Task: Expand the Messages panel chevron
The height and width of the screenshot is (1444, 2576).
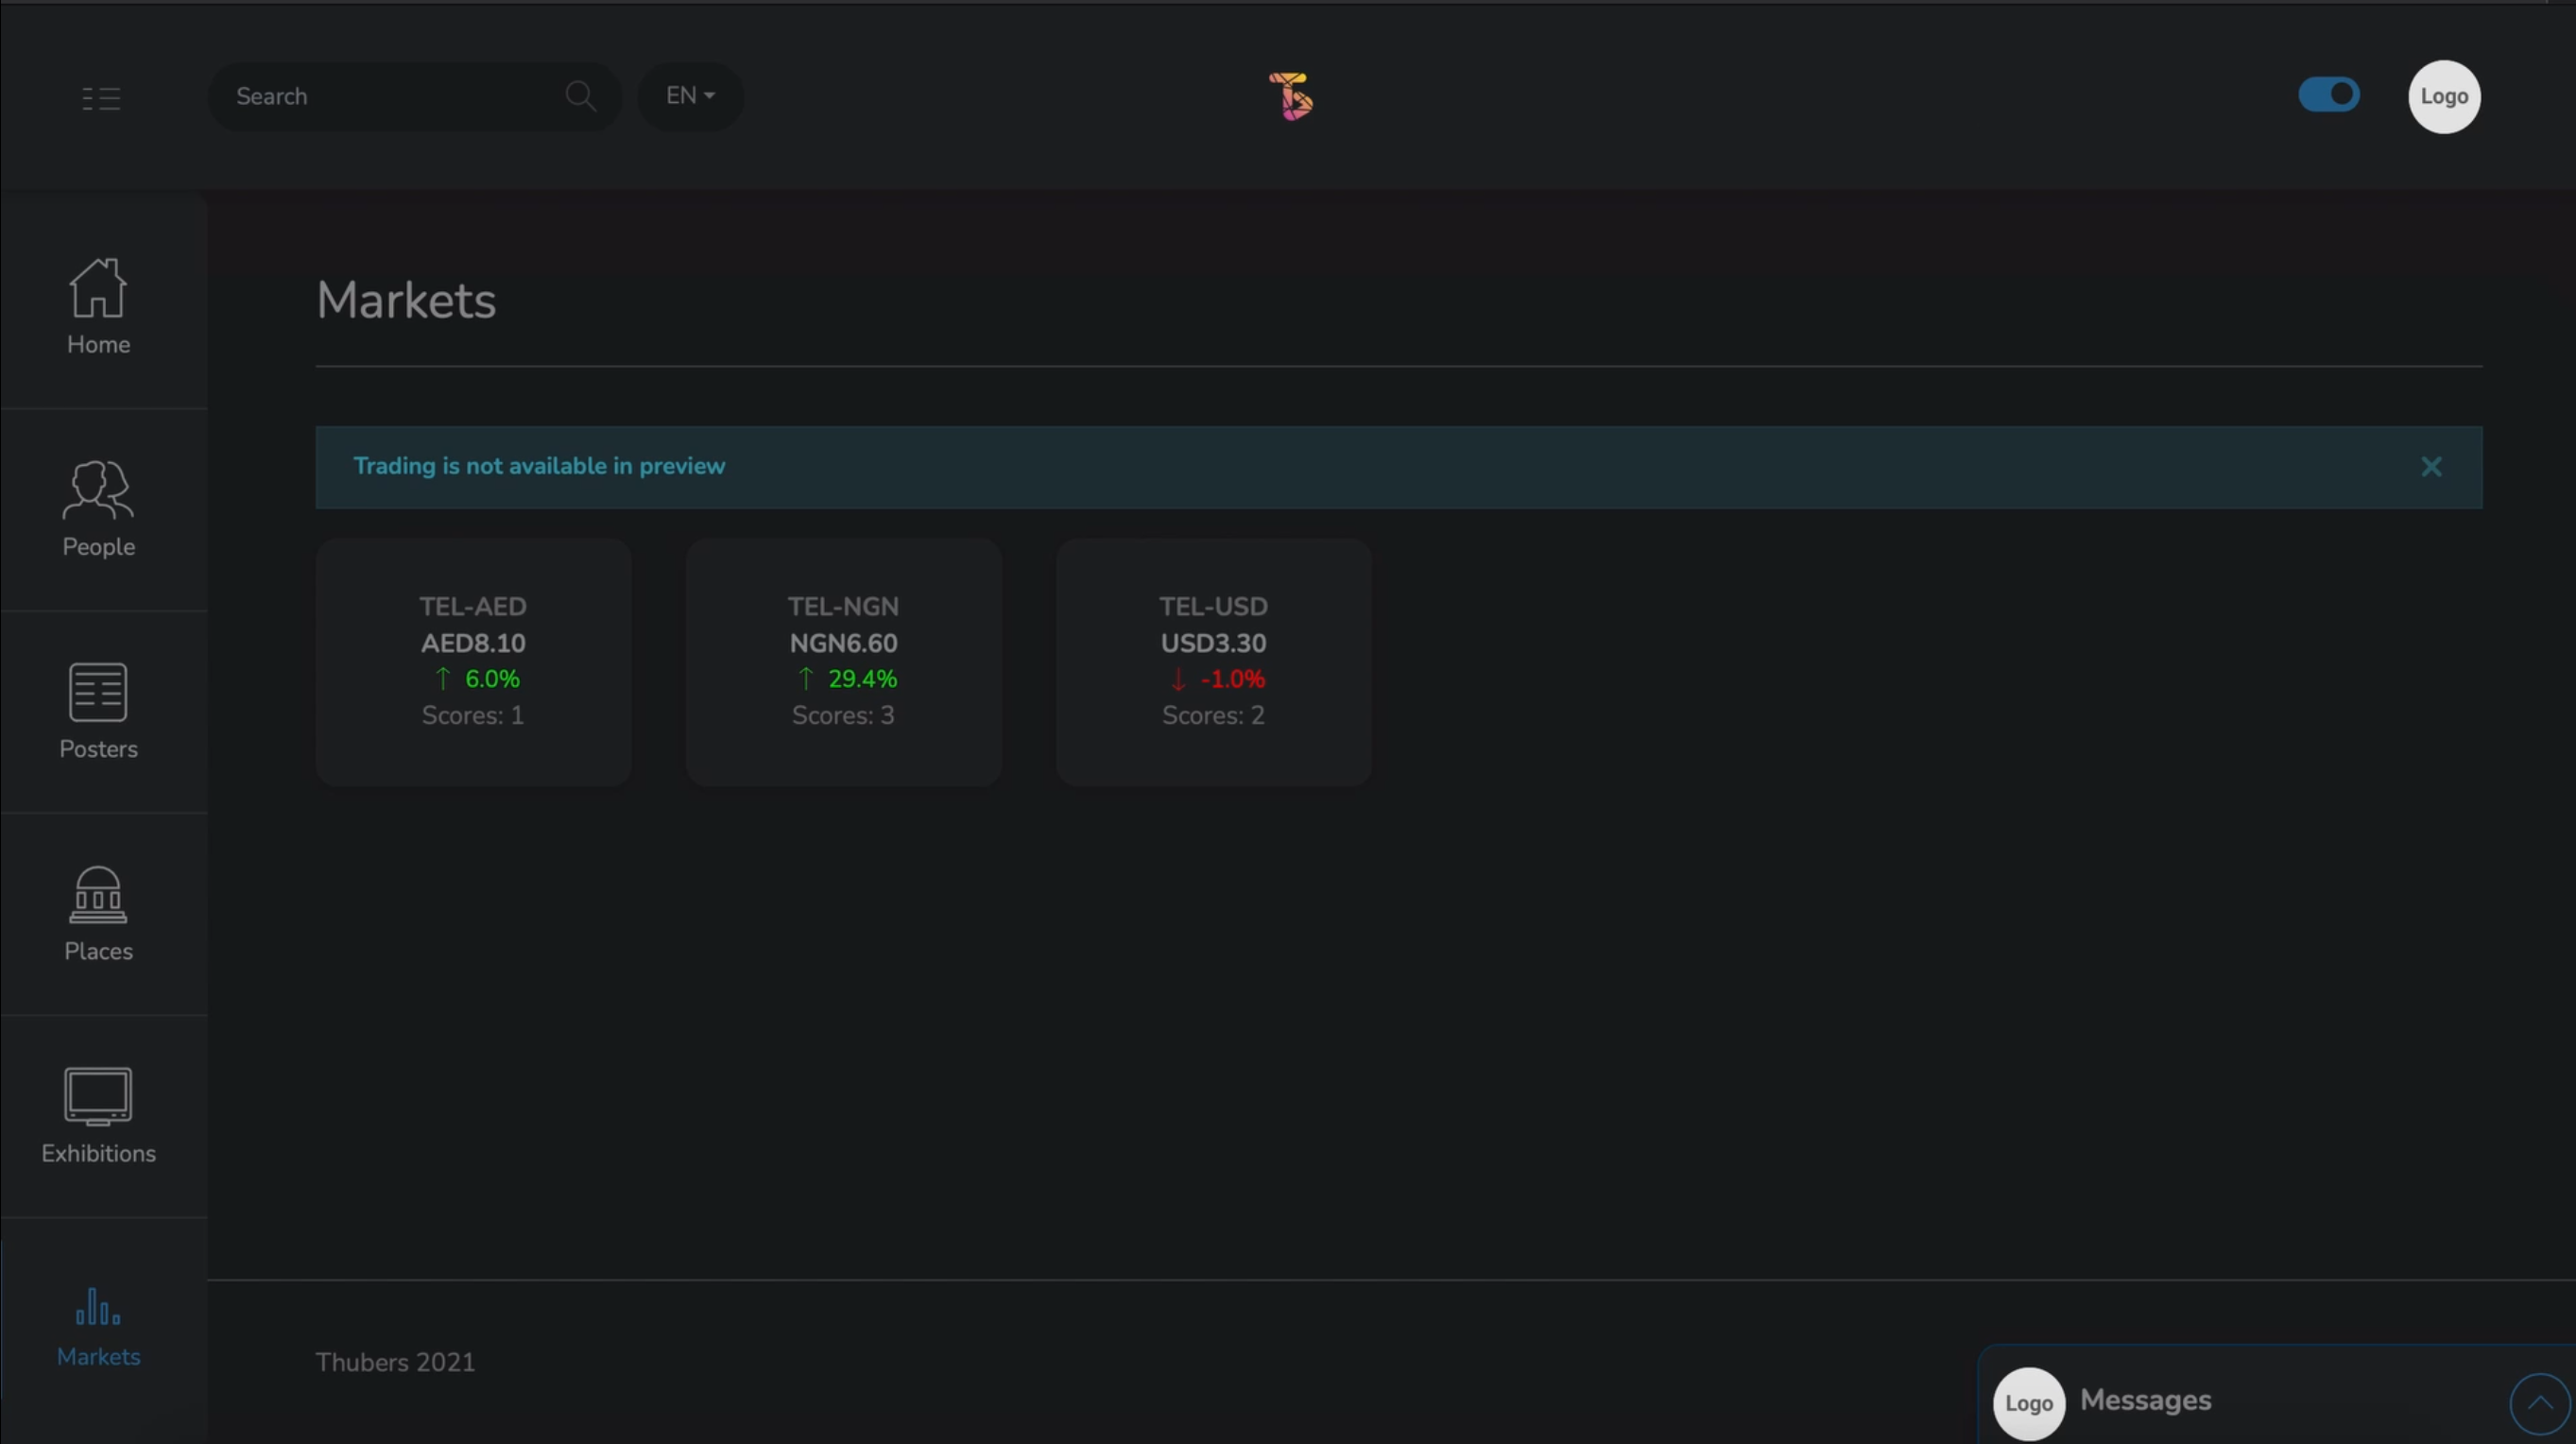Action: 2539,1403
